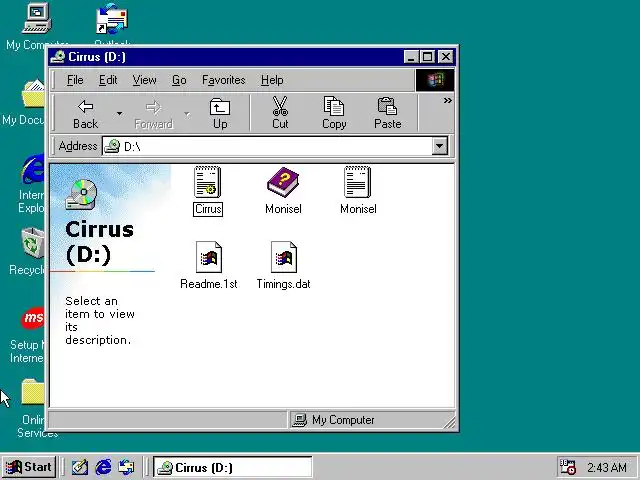
Task: Expand the toolbar overflow chevron
Action: (x=447, y=100)
